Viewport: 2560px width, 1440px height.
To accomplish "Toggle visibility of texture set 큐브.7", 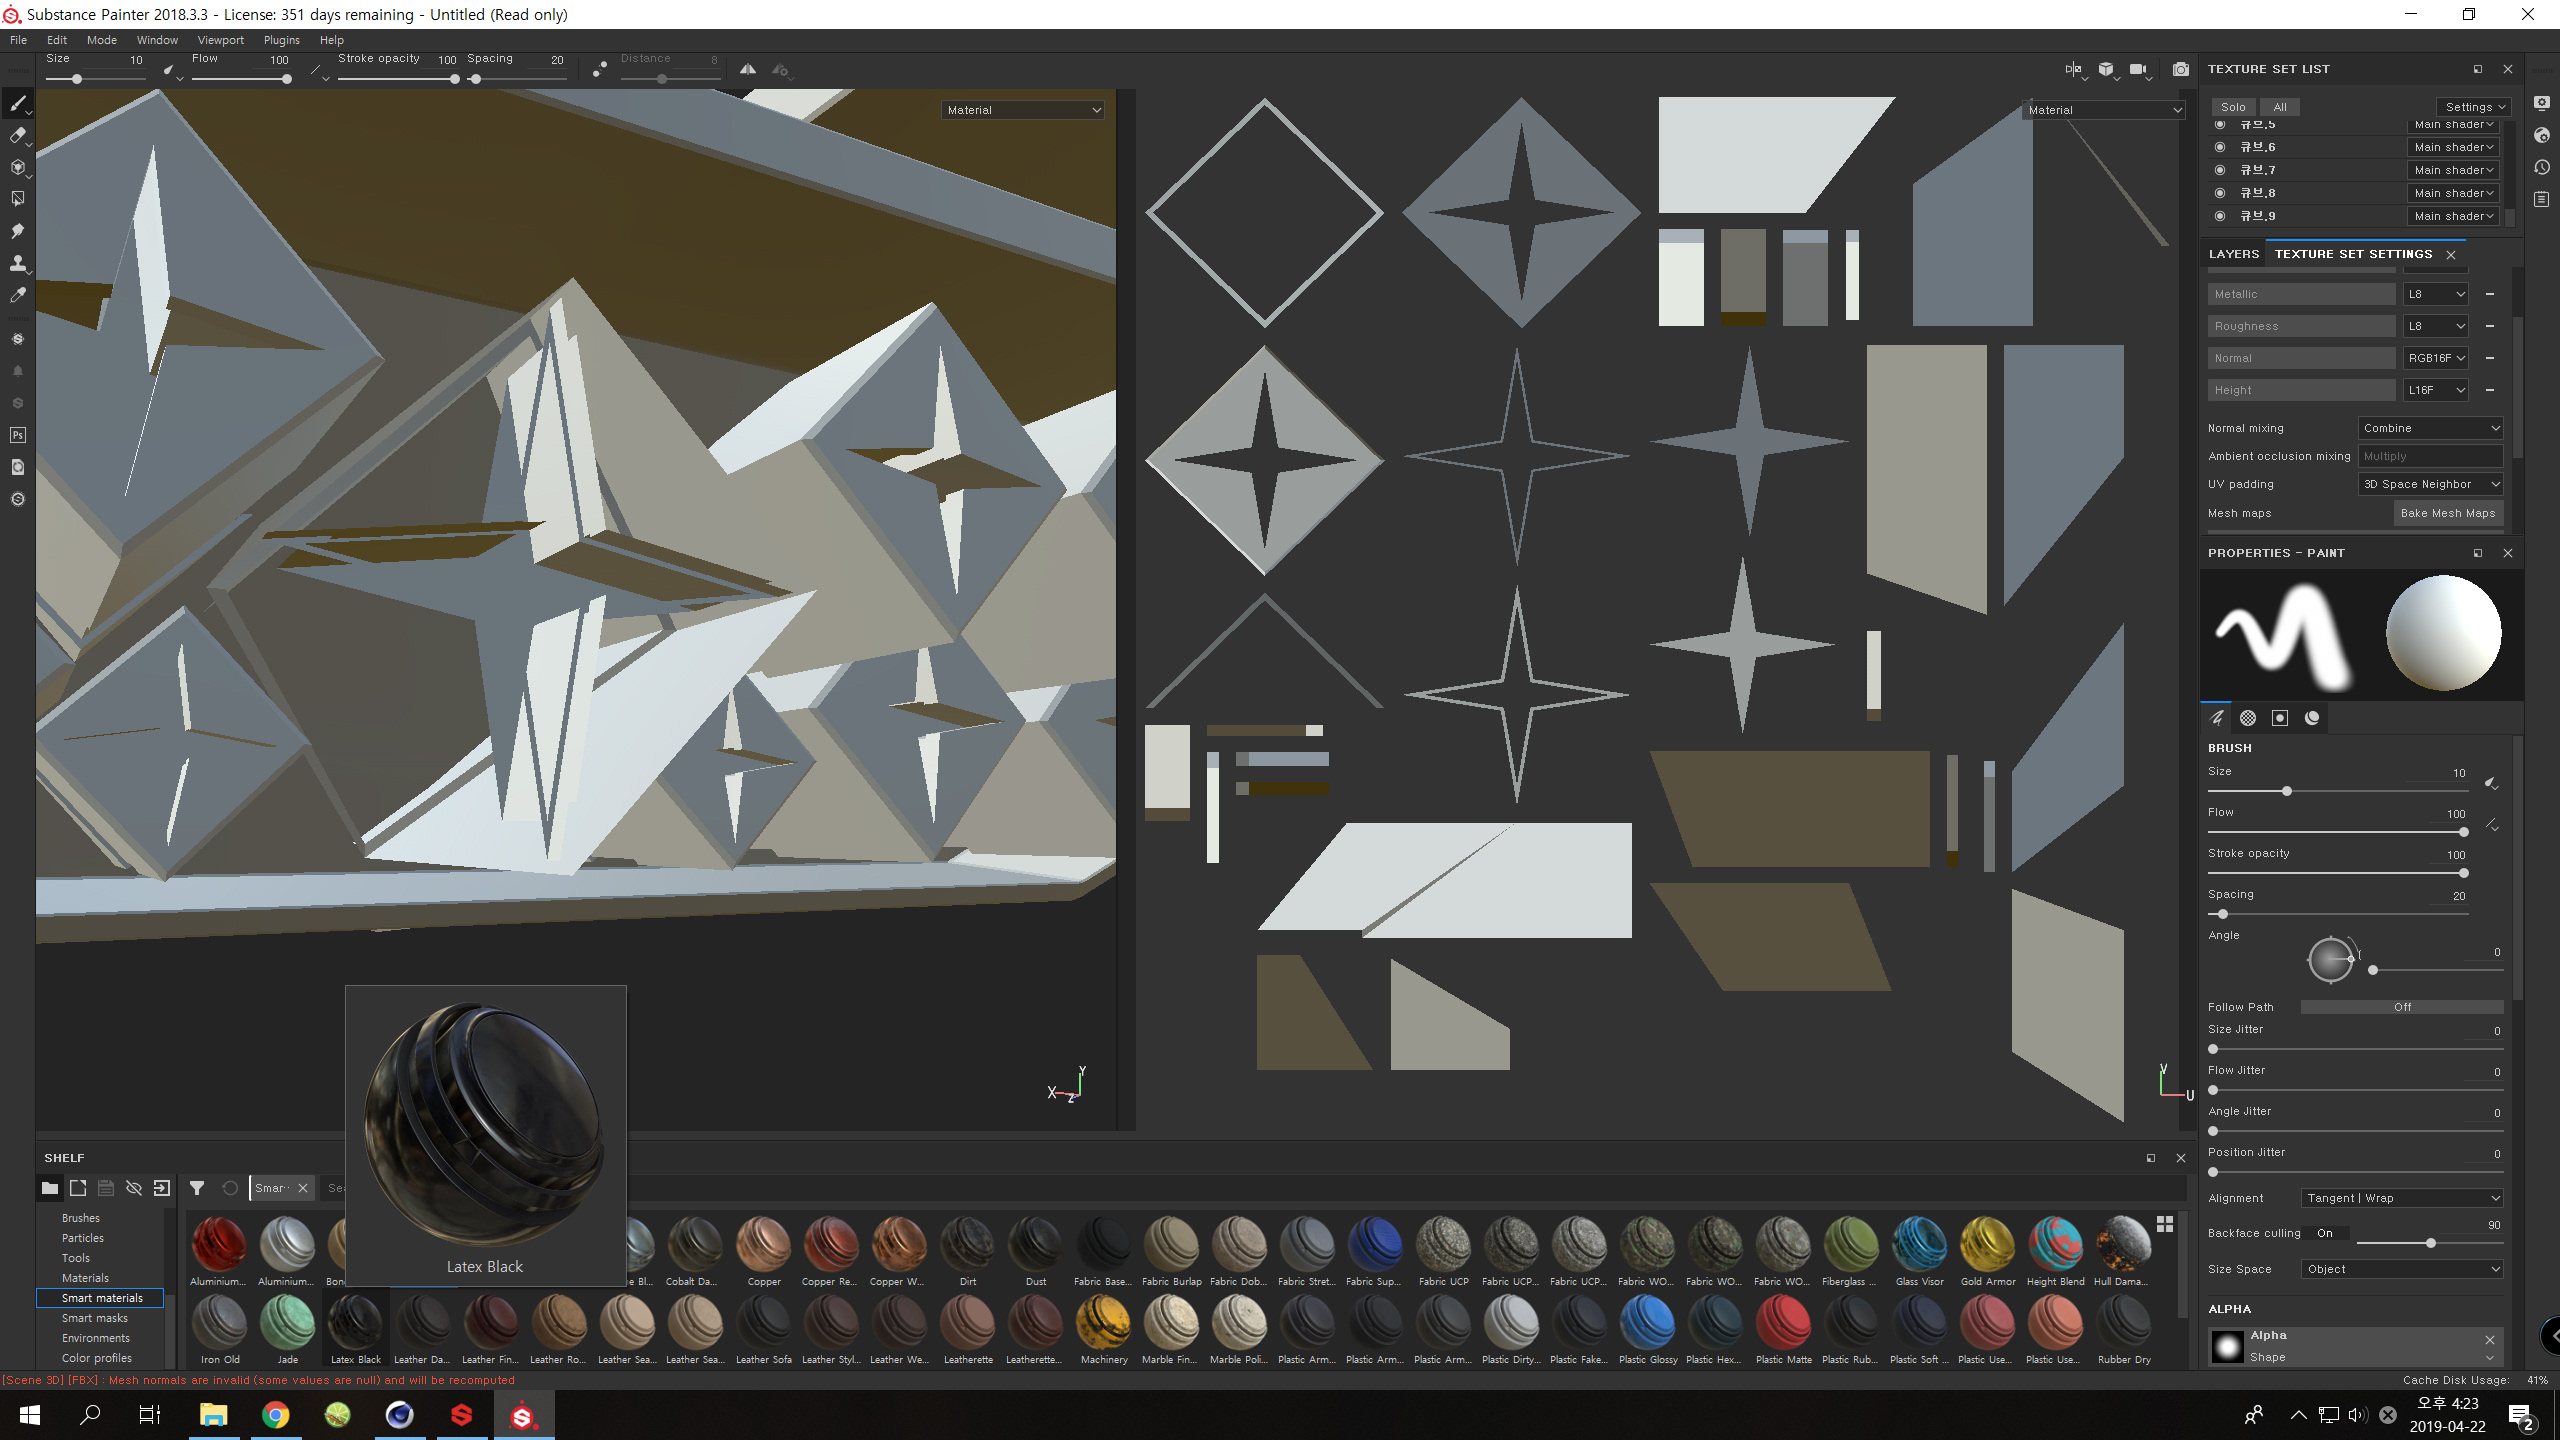I will tap(2221, 170).
